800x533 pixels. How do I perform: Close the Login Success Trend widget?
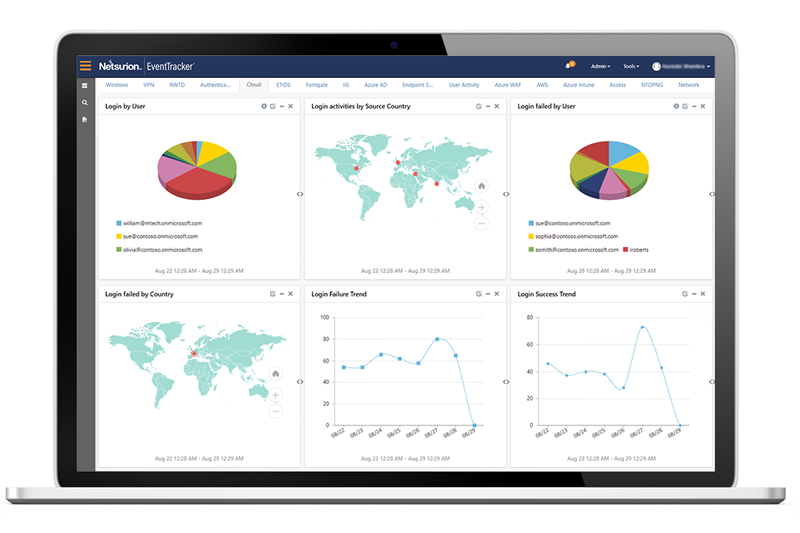tap(703, 294)
